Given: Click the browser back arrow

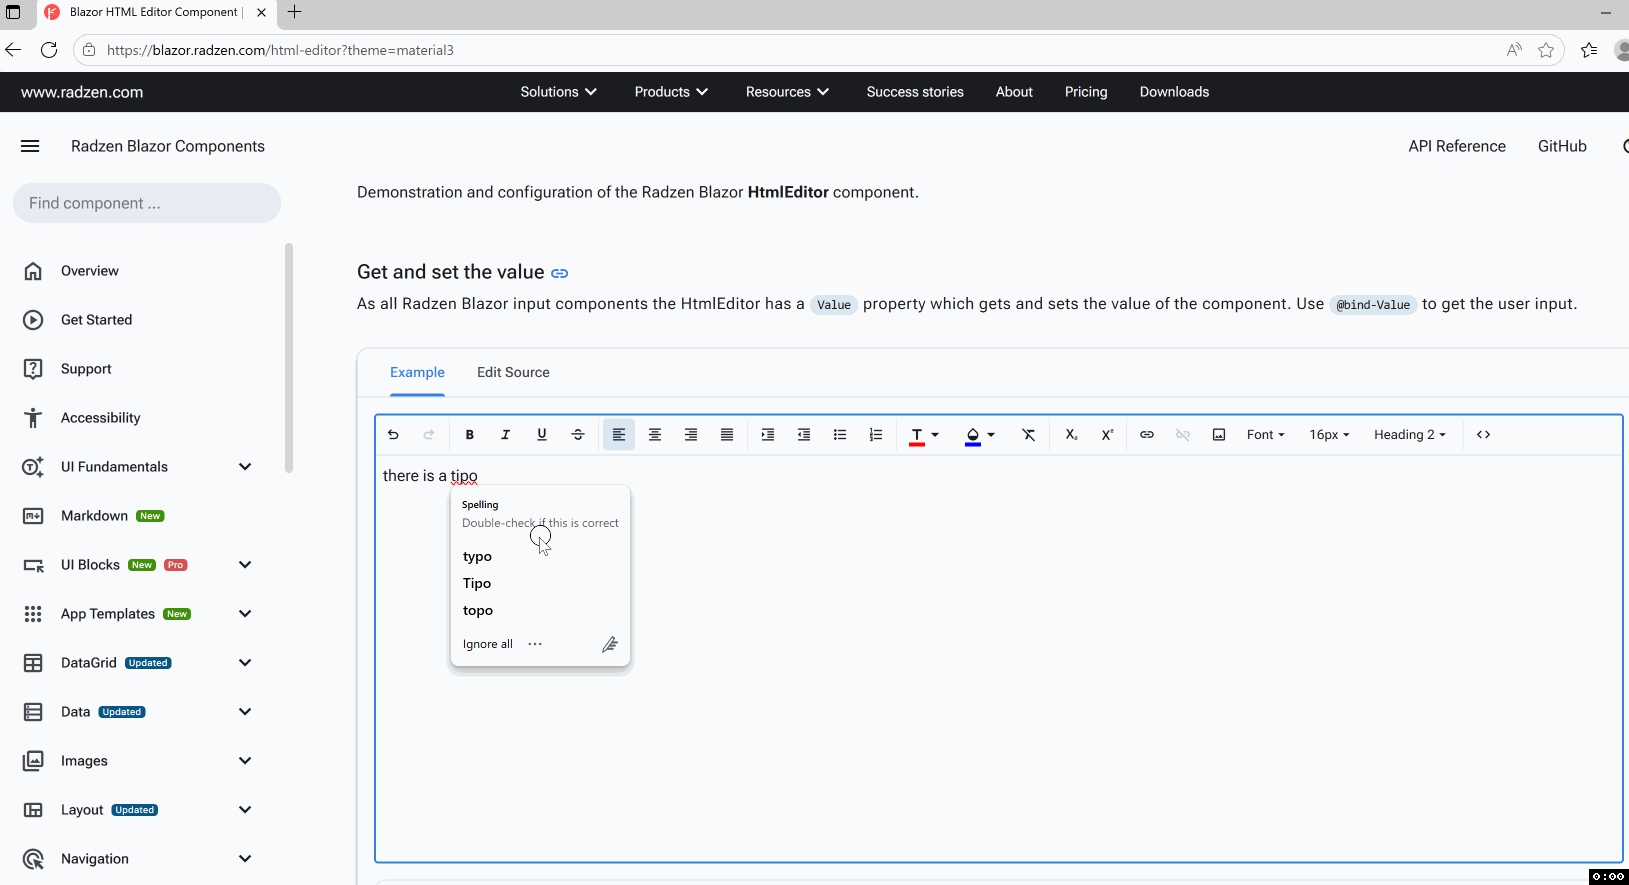Looking at the screenshot, I should tap(13, 50).
